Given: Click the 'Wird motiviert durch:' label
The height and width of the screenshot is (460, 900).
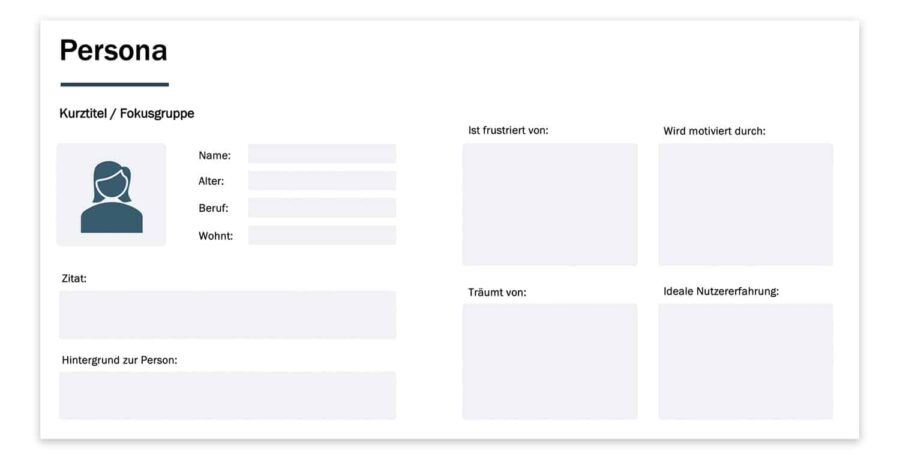Looking at the screenshot, I should 714,131.
